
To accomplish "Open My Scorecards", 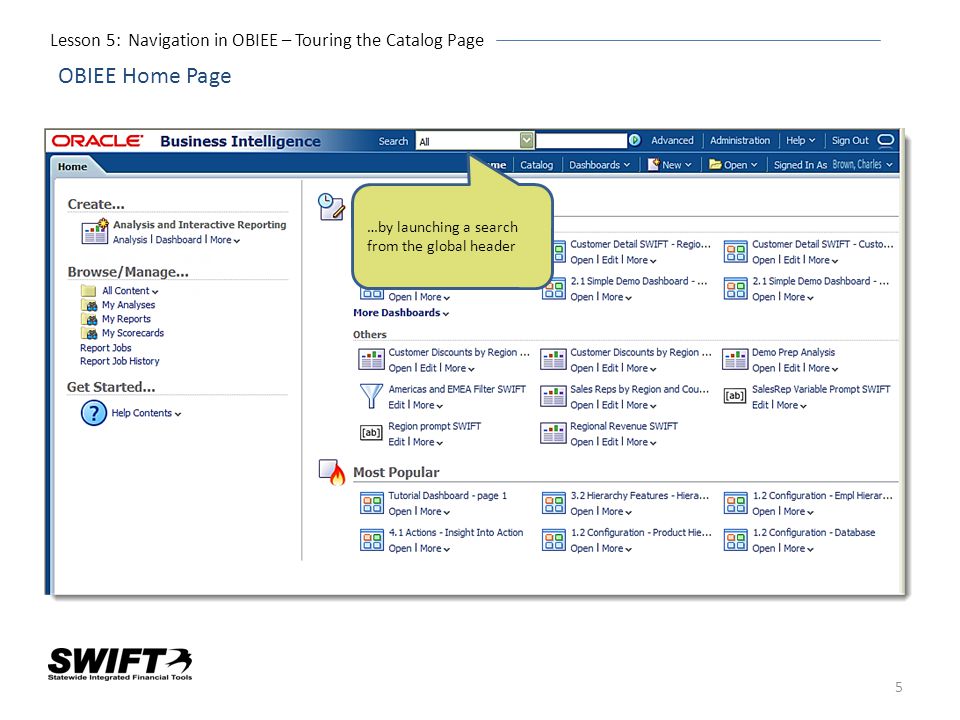I will click(x=133, y=333).
